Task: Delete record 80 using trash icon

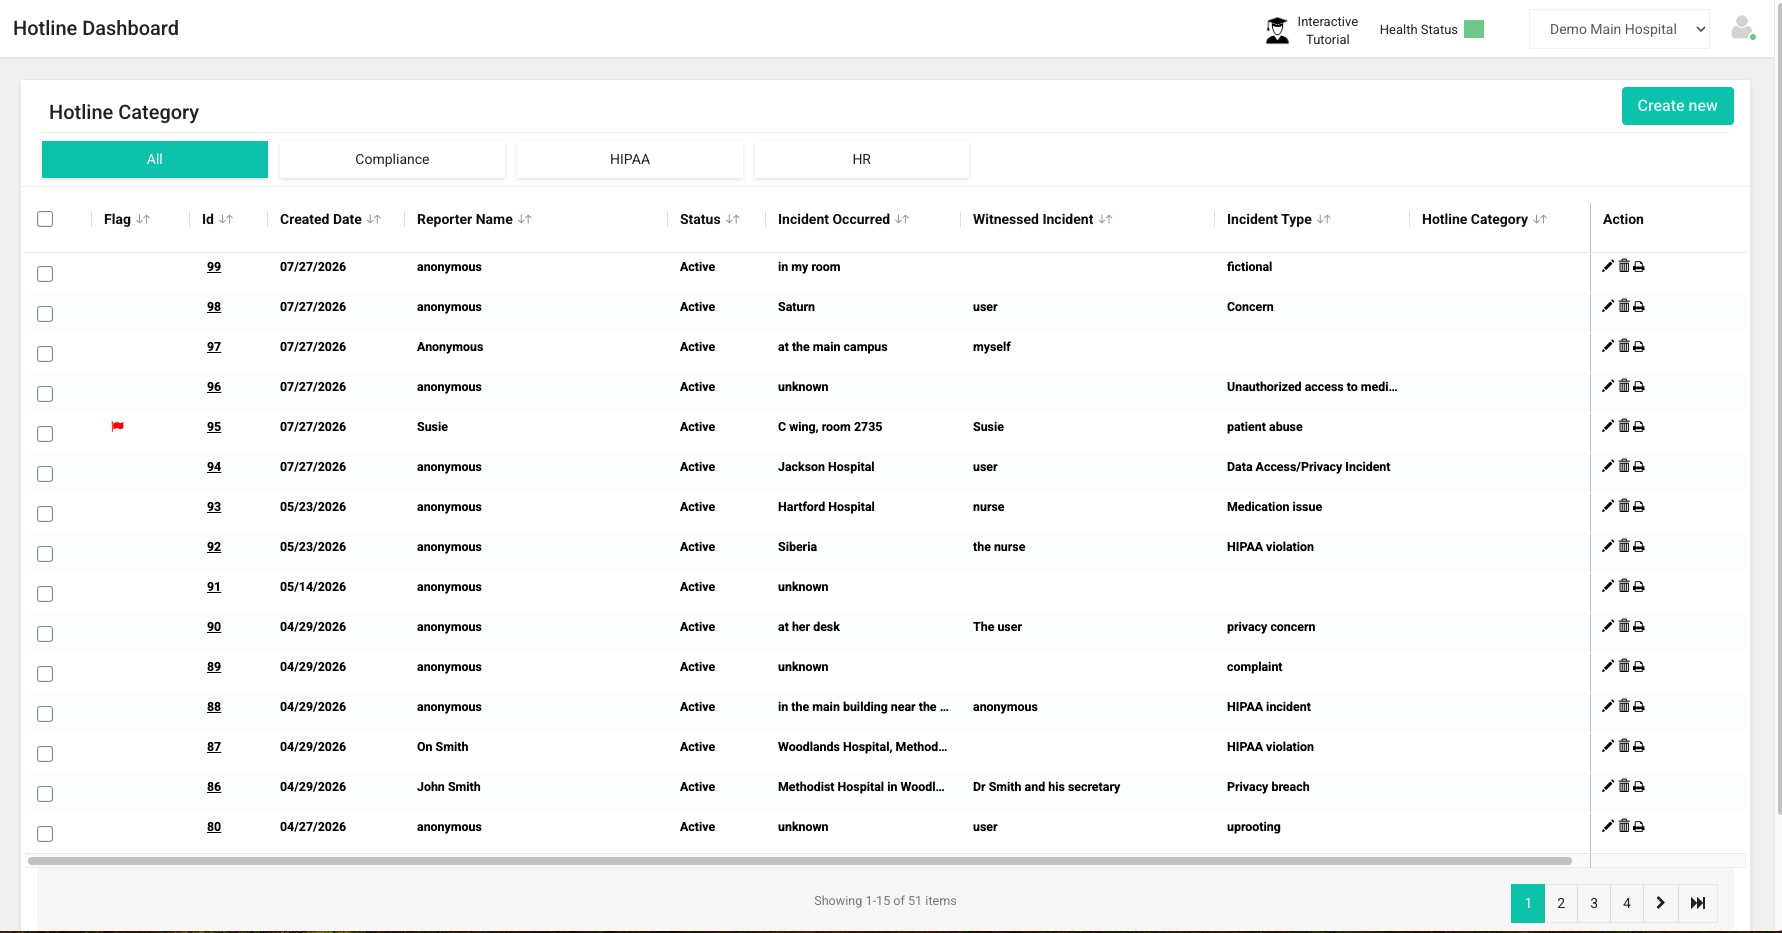Action: 1624,826
